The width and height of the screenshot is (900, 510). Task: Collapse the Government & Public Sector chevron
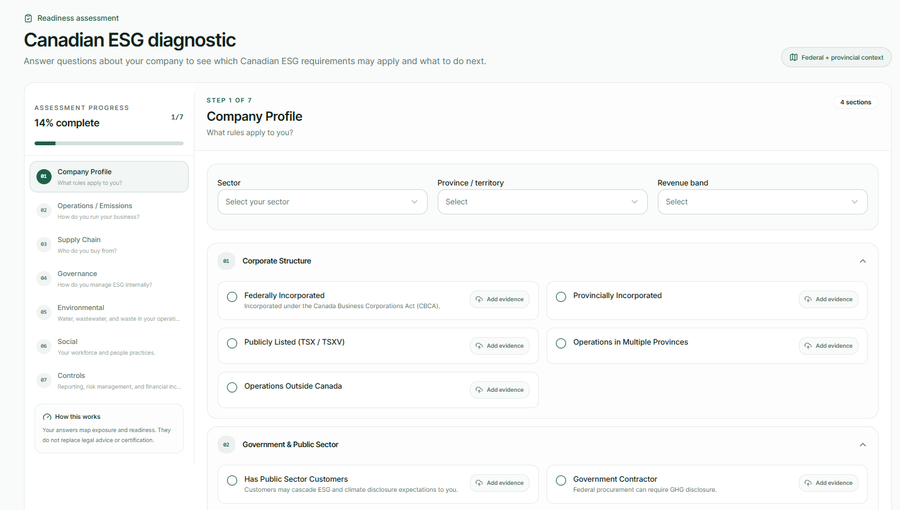click(862, 445)
